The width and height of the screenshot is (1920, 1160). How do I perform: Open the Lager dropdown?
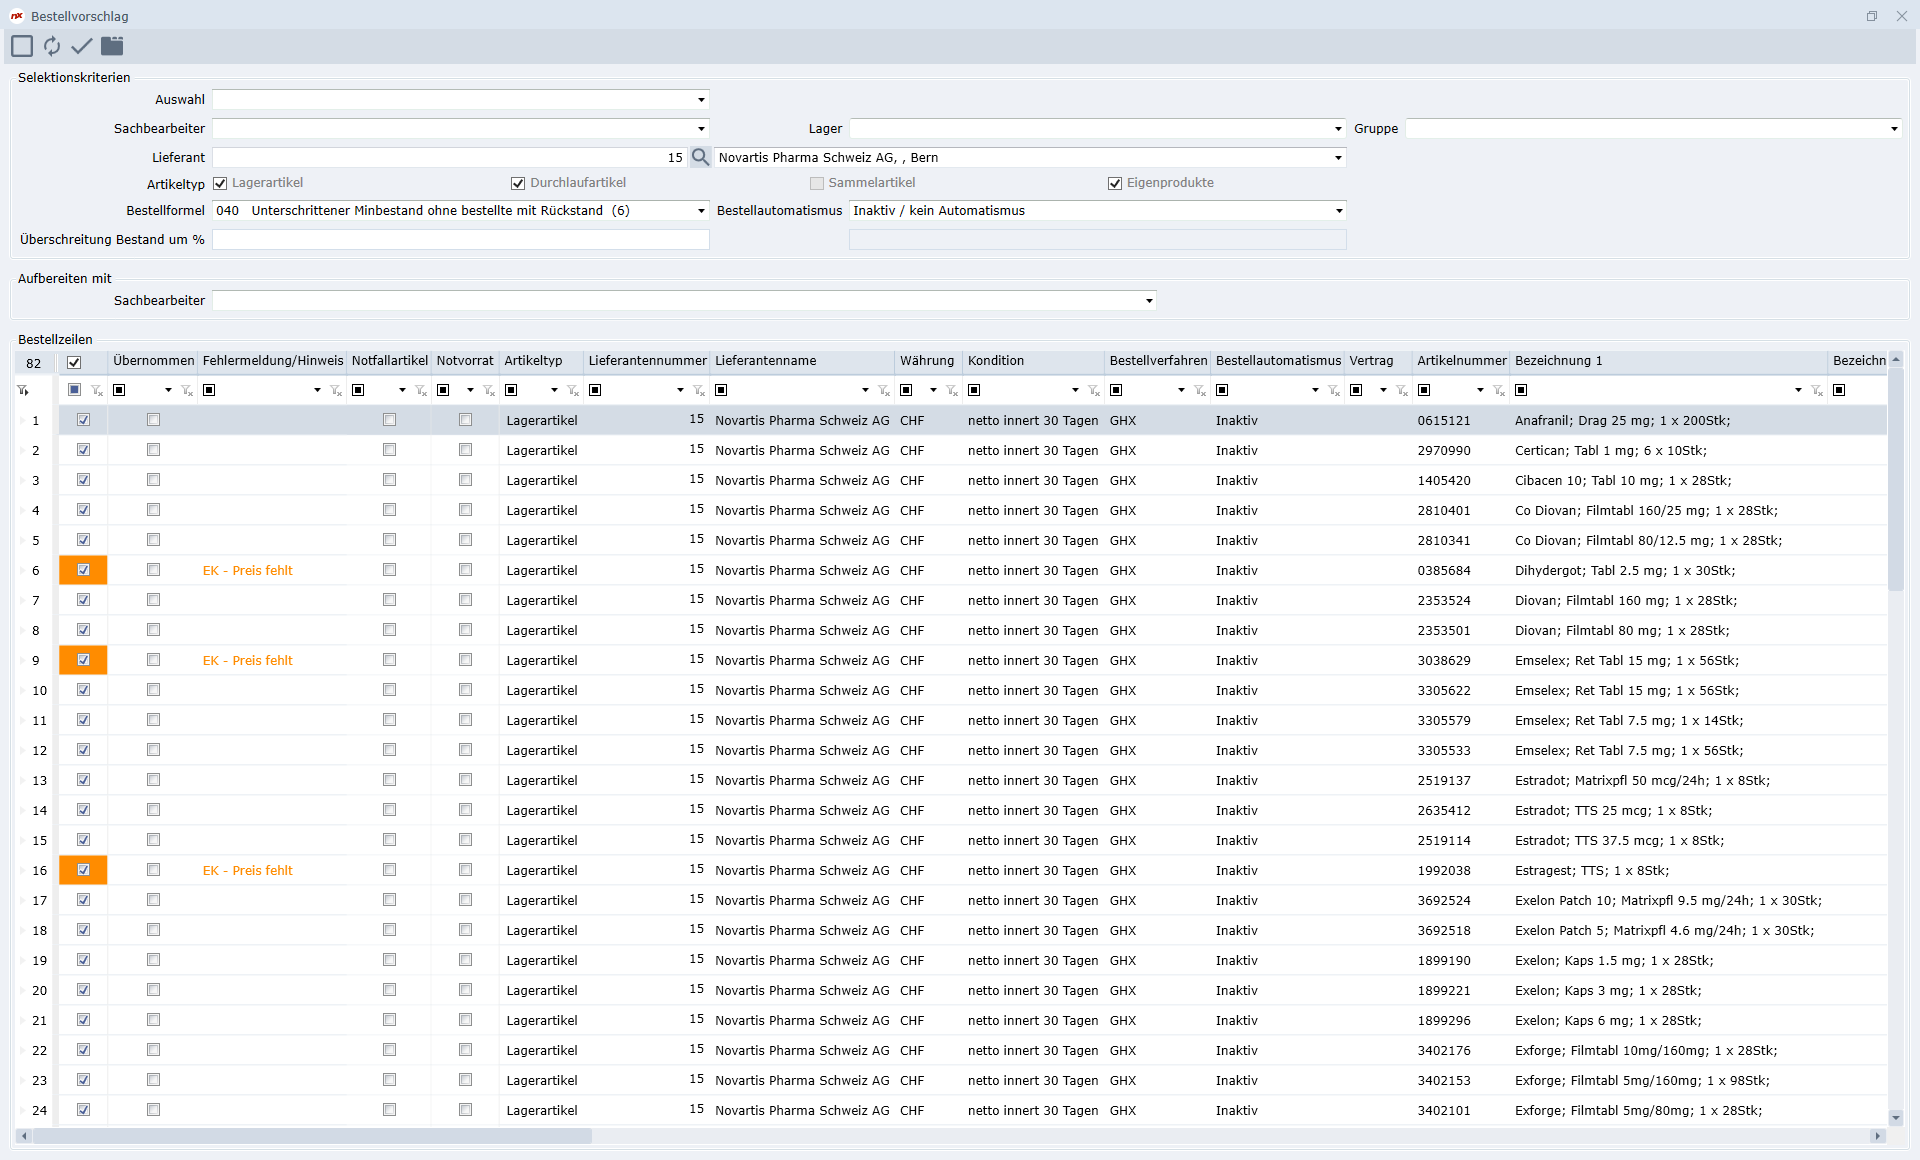1338,129
